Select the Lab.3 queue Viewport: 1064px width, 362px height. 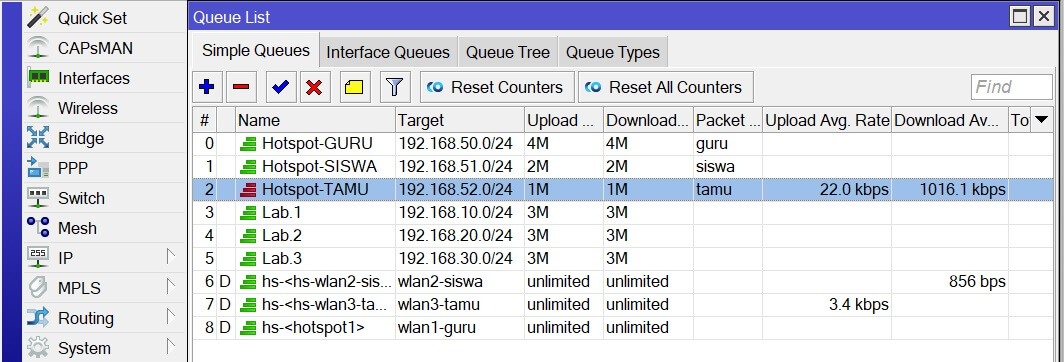[x=624, y=259]
